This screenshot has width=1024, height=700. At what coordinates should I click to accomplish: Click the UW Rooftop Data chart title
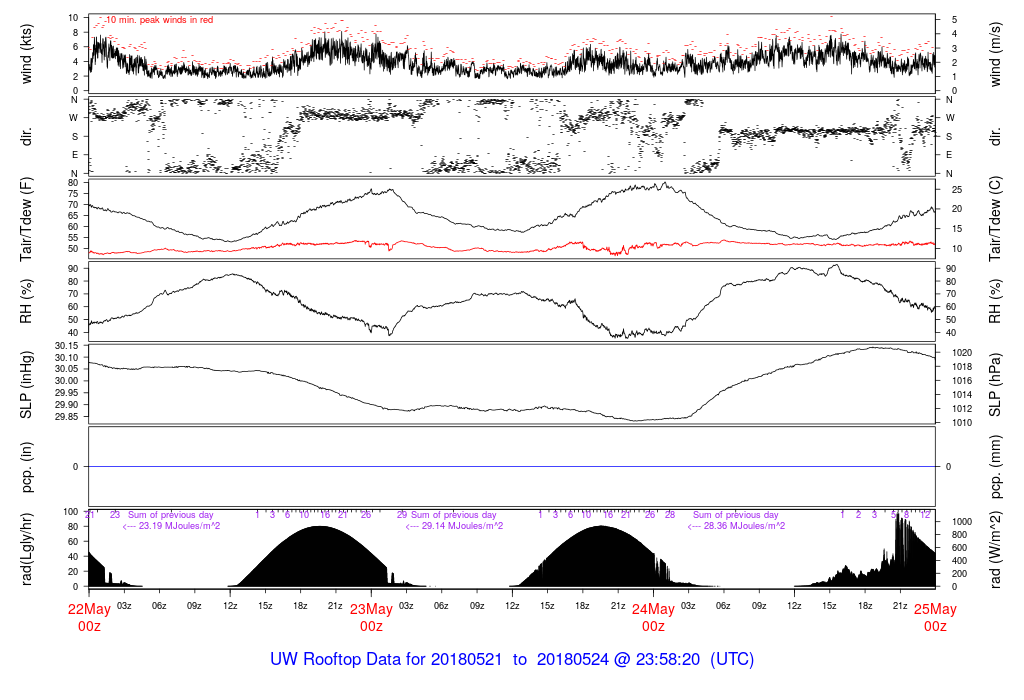[512, 660]
